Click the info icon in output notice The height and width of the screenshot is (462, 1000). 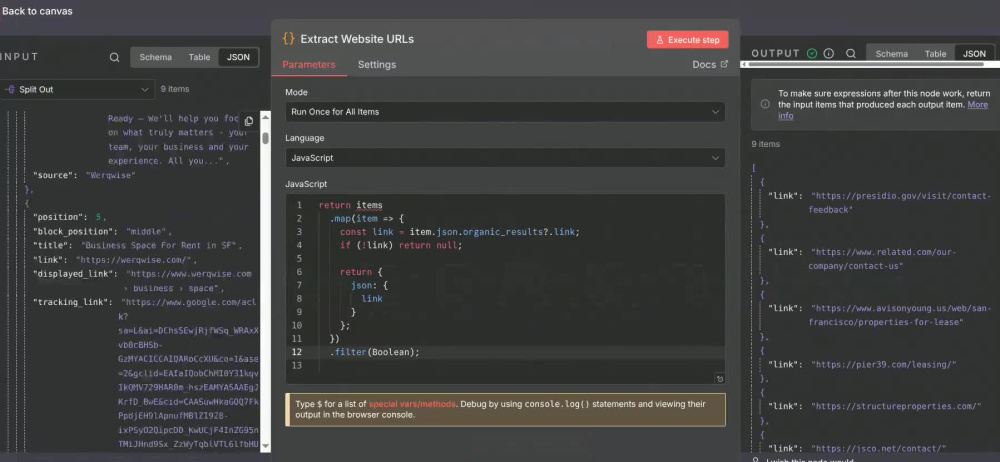click(765, 104)
